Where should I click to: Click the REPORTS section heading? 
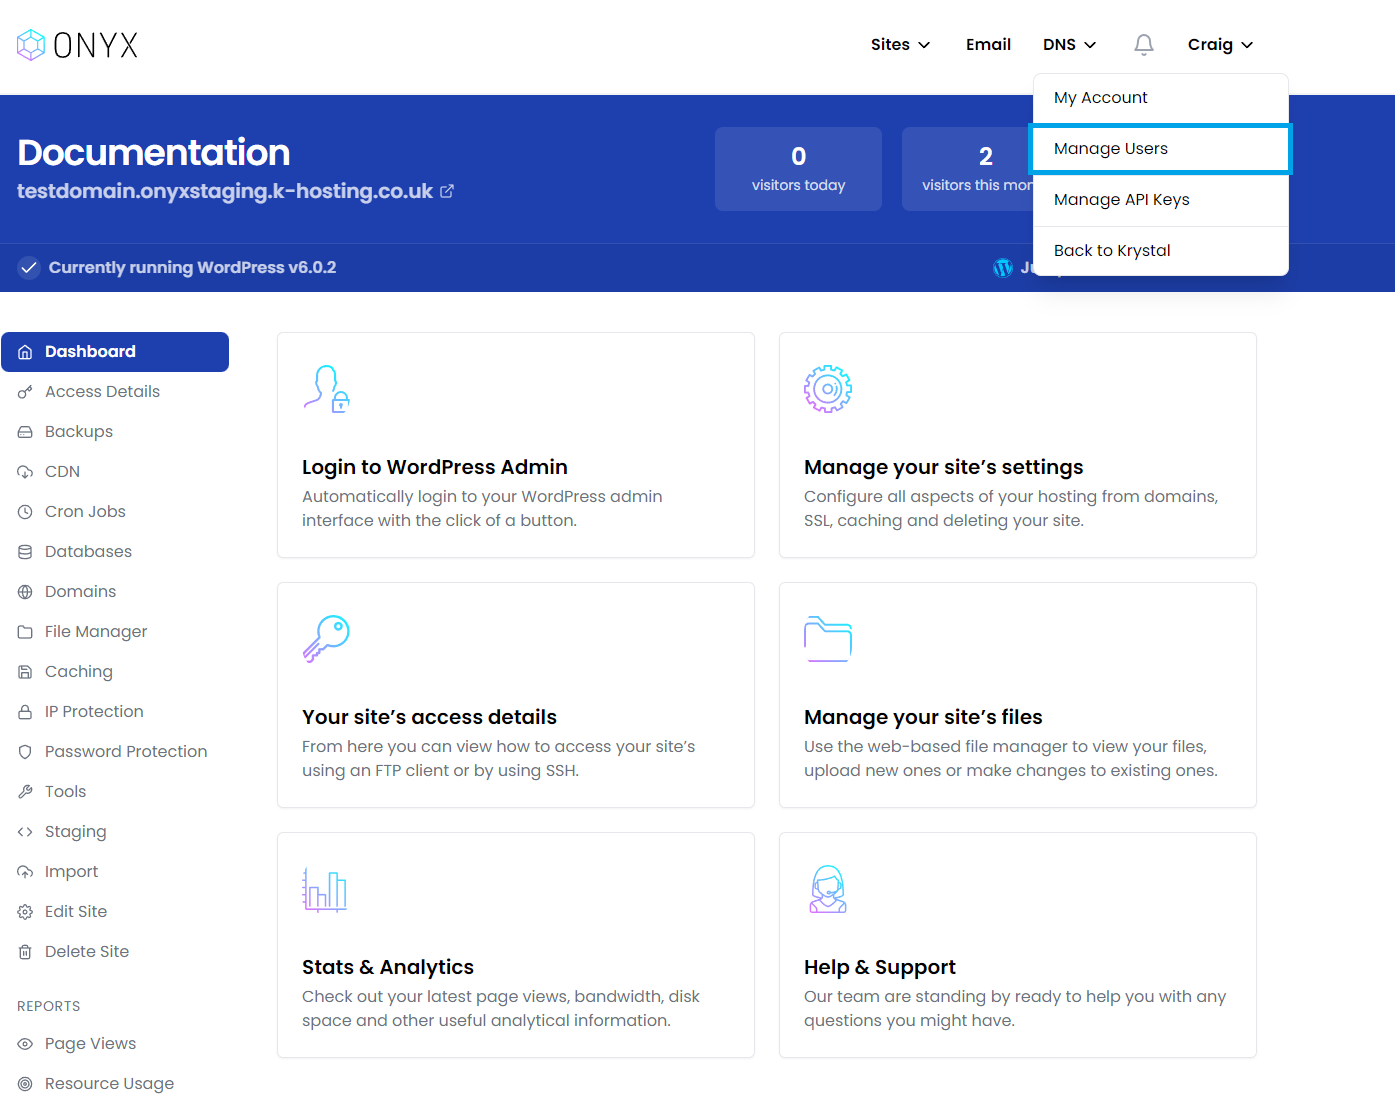(x=49, y=1006)
